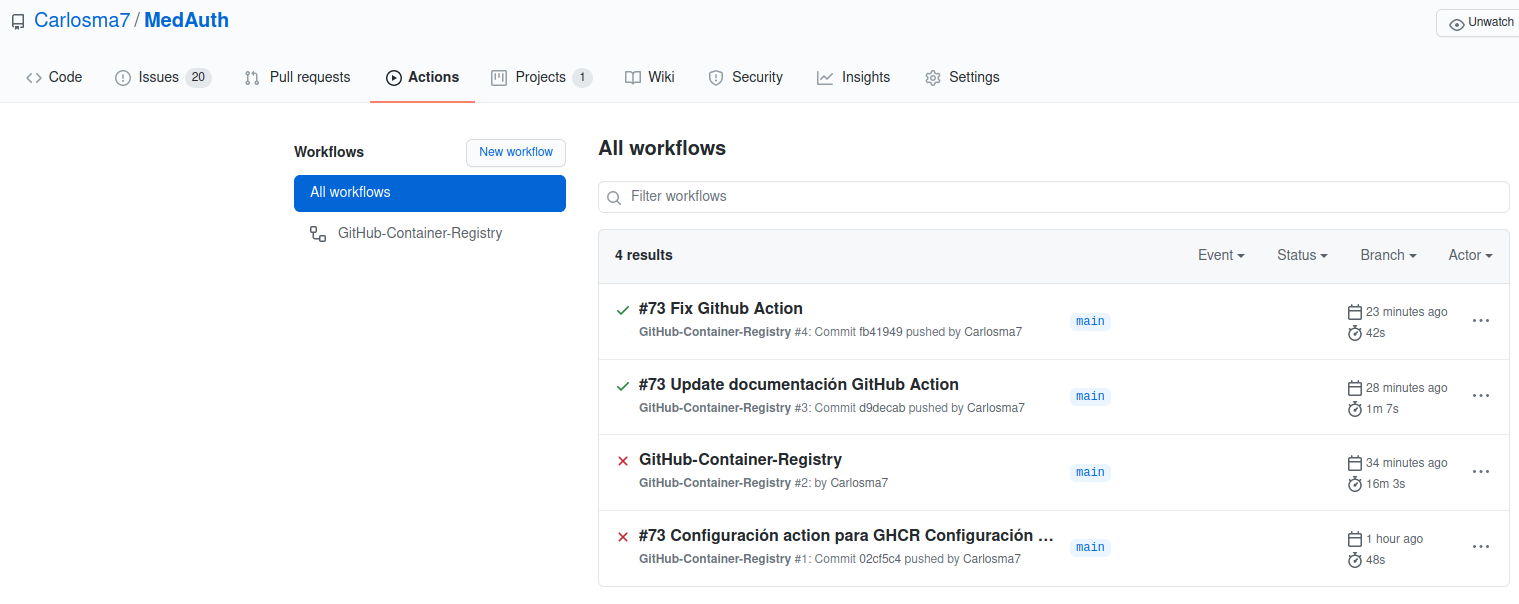The image size is (1519, 604).
Task: Open more options menu for Configuración action run
Action: 1481,547
